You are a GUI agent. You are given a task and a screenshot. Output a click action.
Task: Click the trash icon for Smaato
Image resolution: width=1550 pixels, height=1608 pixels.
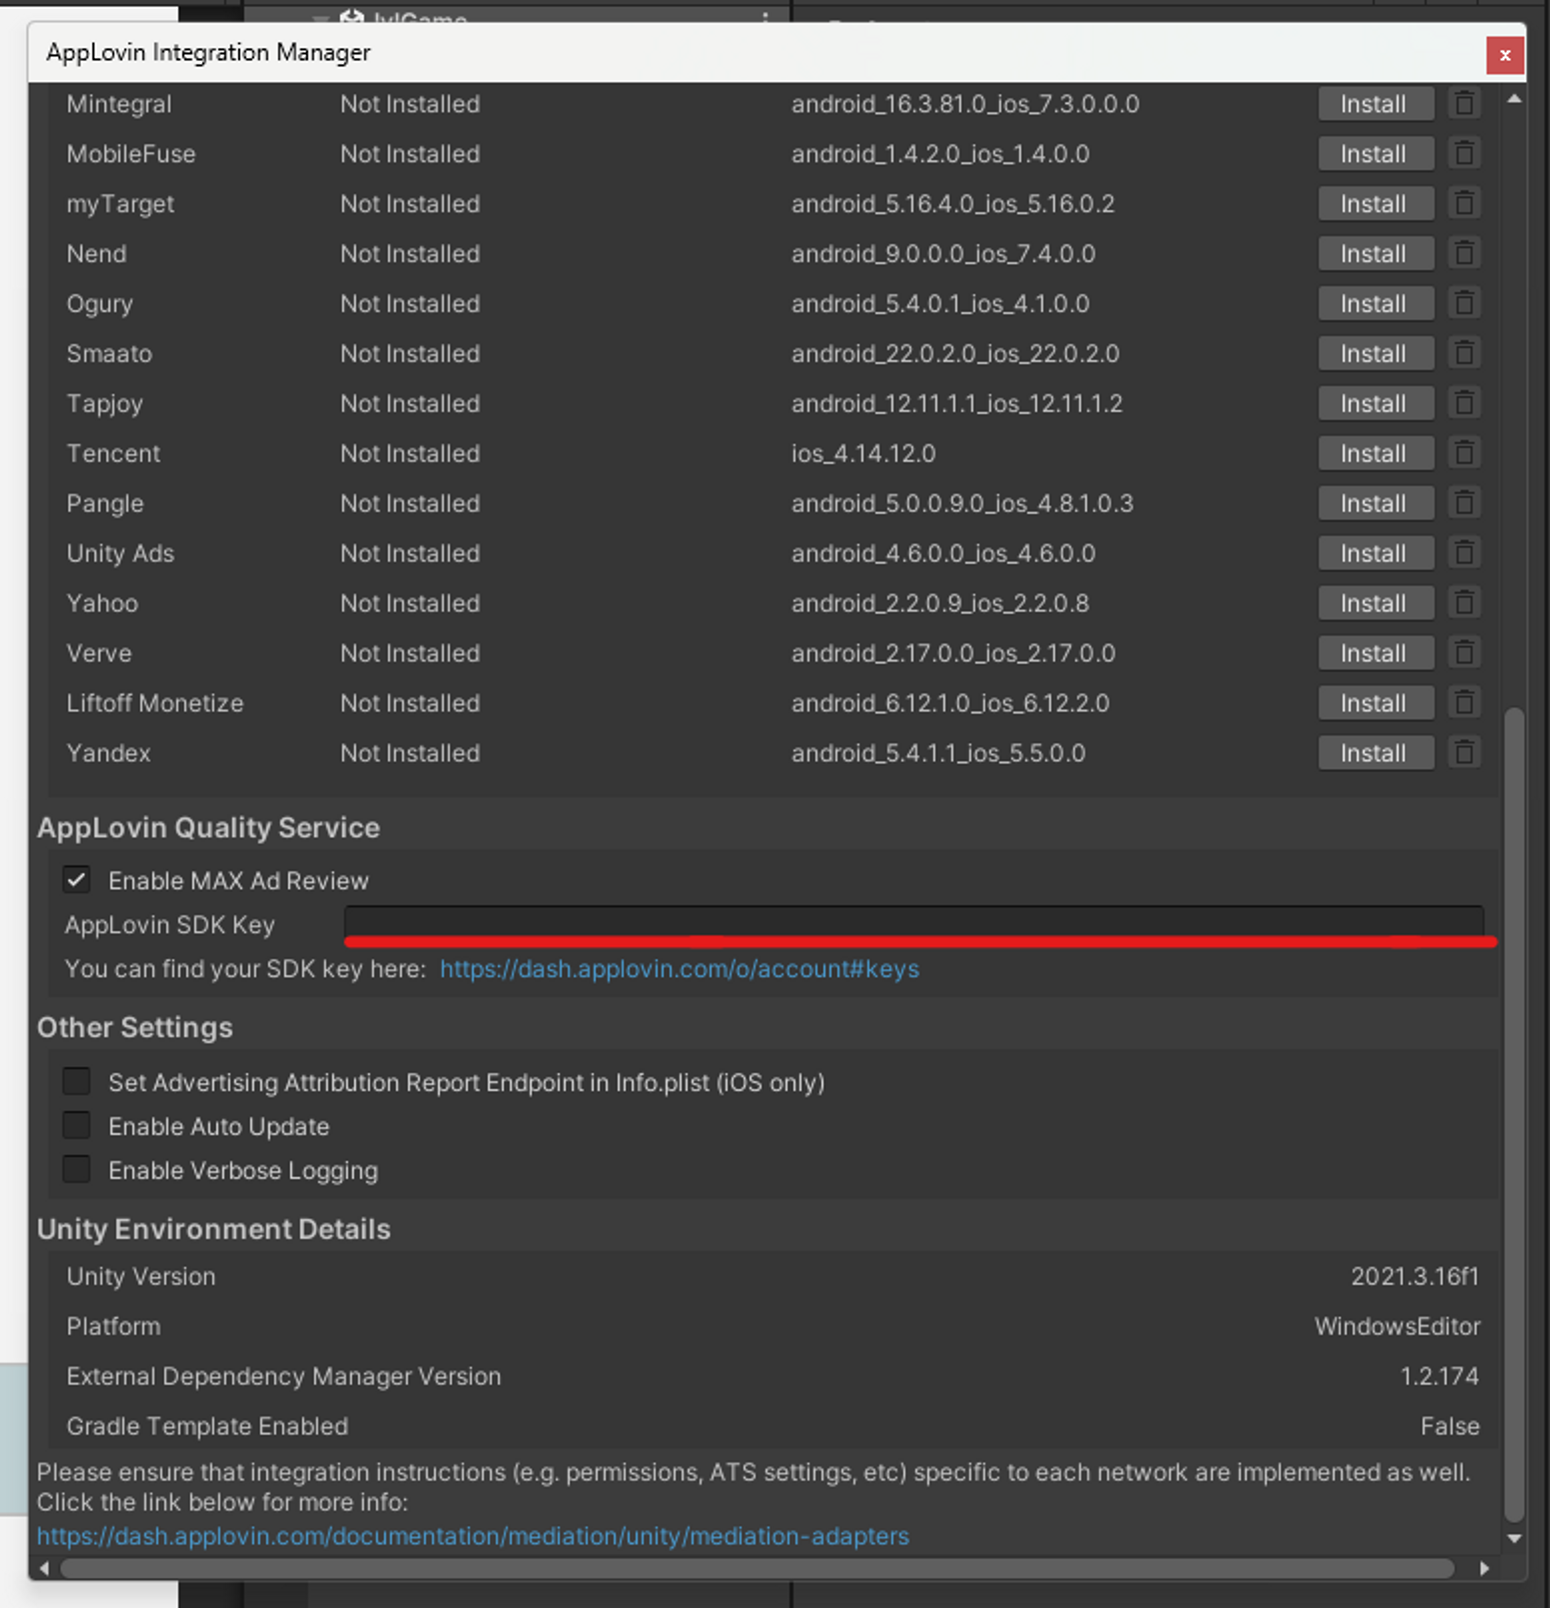(1464, 353)
